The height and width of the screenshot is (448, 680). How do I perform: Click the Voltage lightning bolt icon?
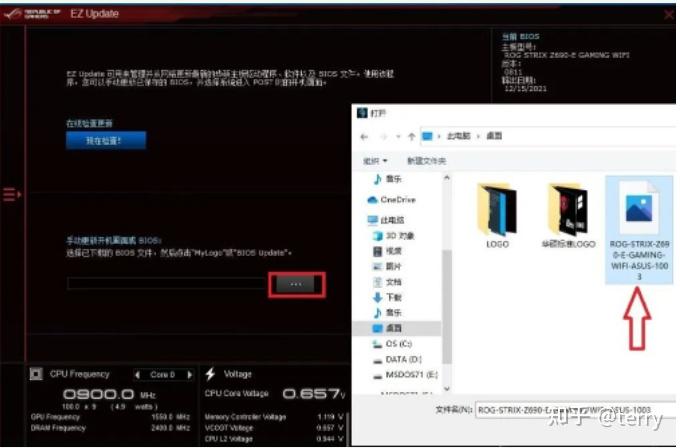point(210,374)
